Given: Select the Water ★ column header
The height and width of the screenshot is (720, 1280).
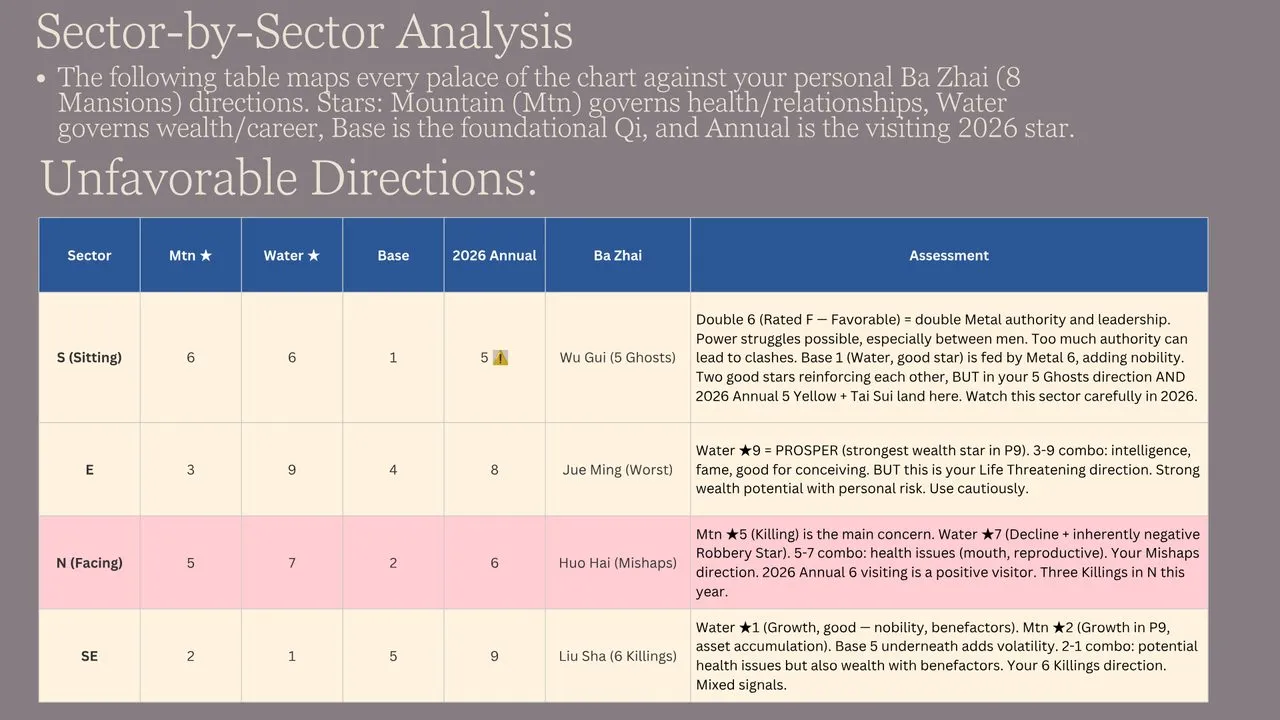Looking at the screenshot, I should (292, 255).
